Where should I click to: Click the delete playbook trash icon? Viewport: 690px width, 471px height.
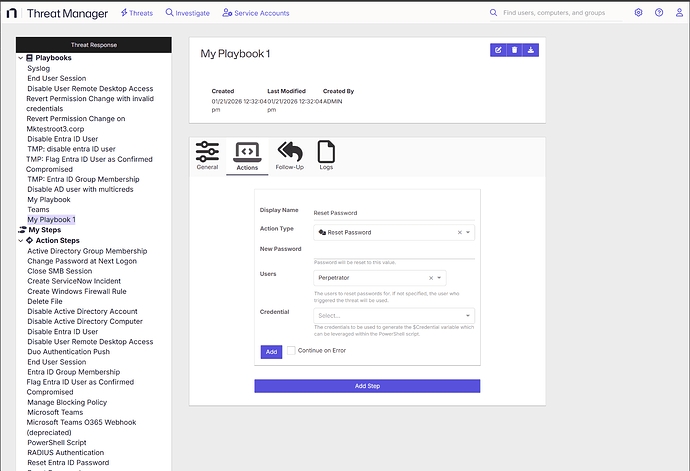pyautogui.click(x=514, y=50)
